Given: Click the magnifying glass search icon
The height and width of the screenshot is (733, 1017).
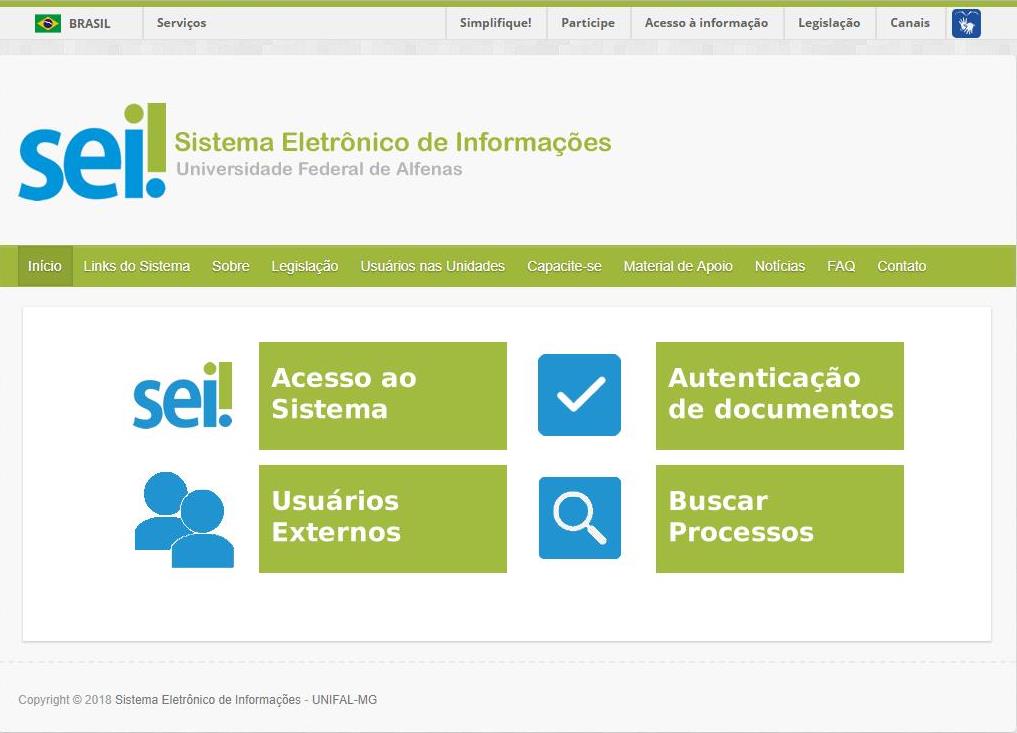Looking at the screenshot, I should (x=580, y=518).
